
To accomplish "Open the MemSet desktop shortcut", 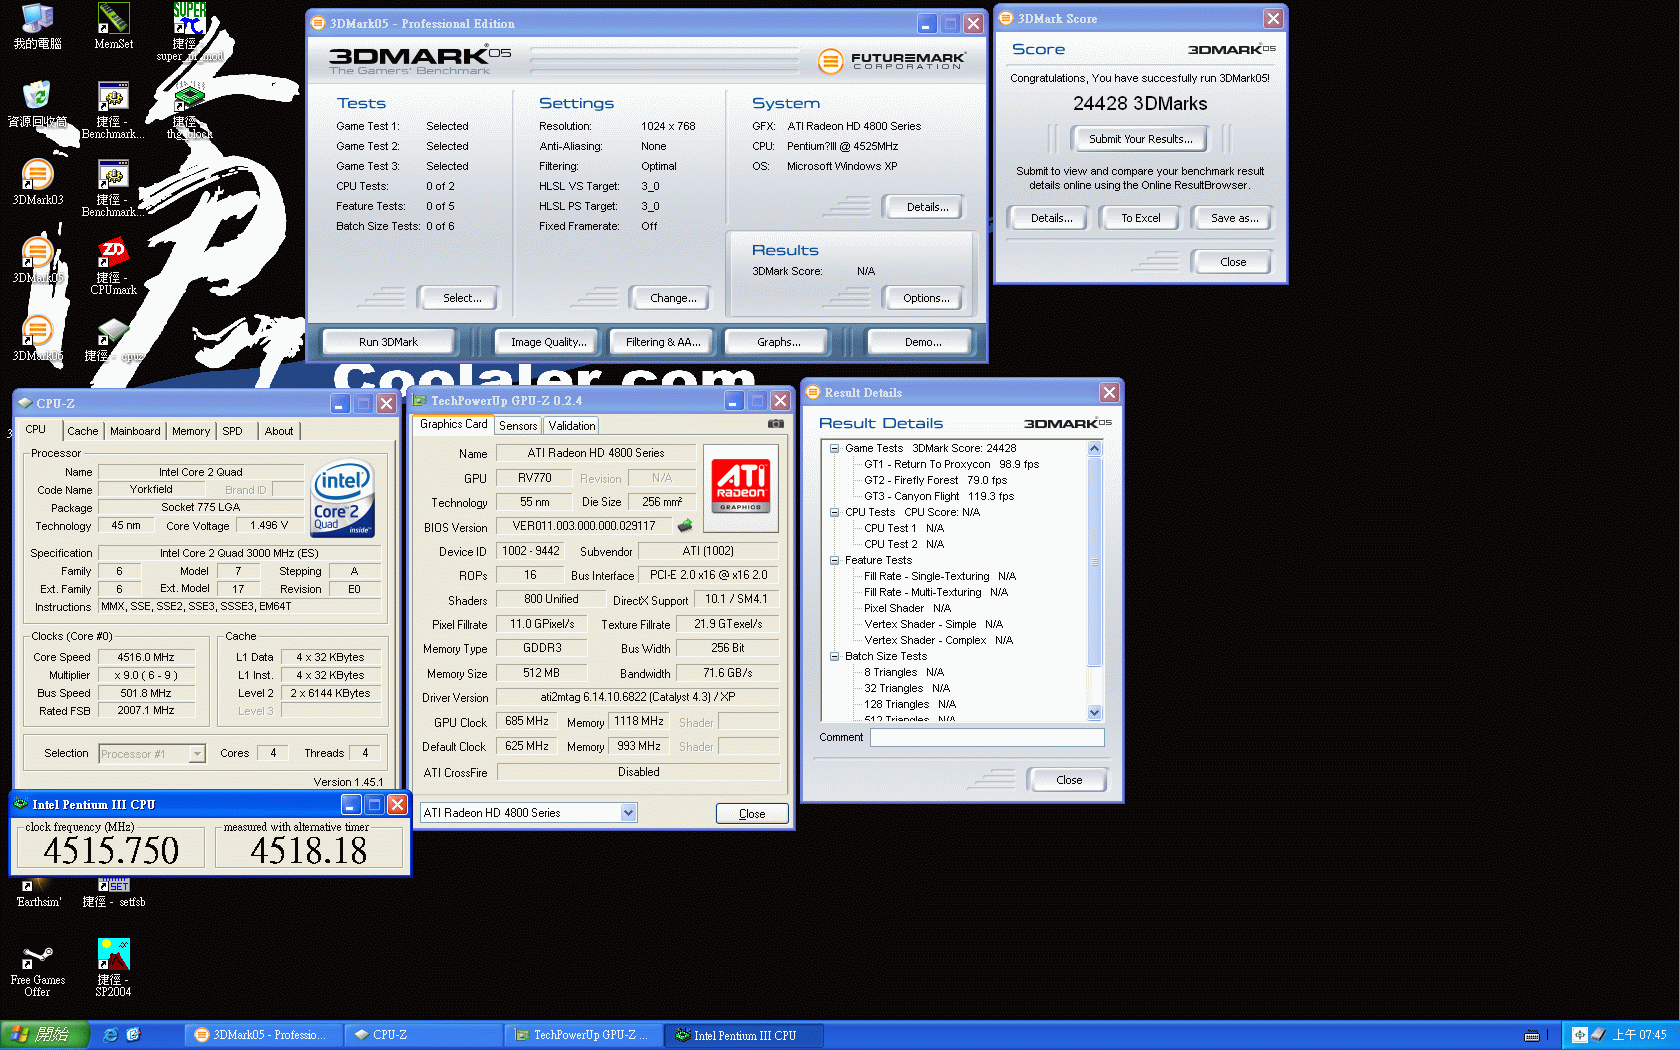I will click(113, 26).
